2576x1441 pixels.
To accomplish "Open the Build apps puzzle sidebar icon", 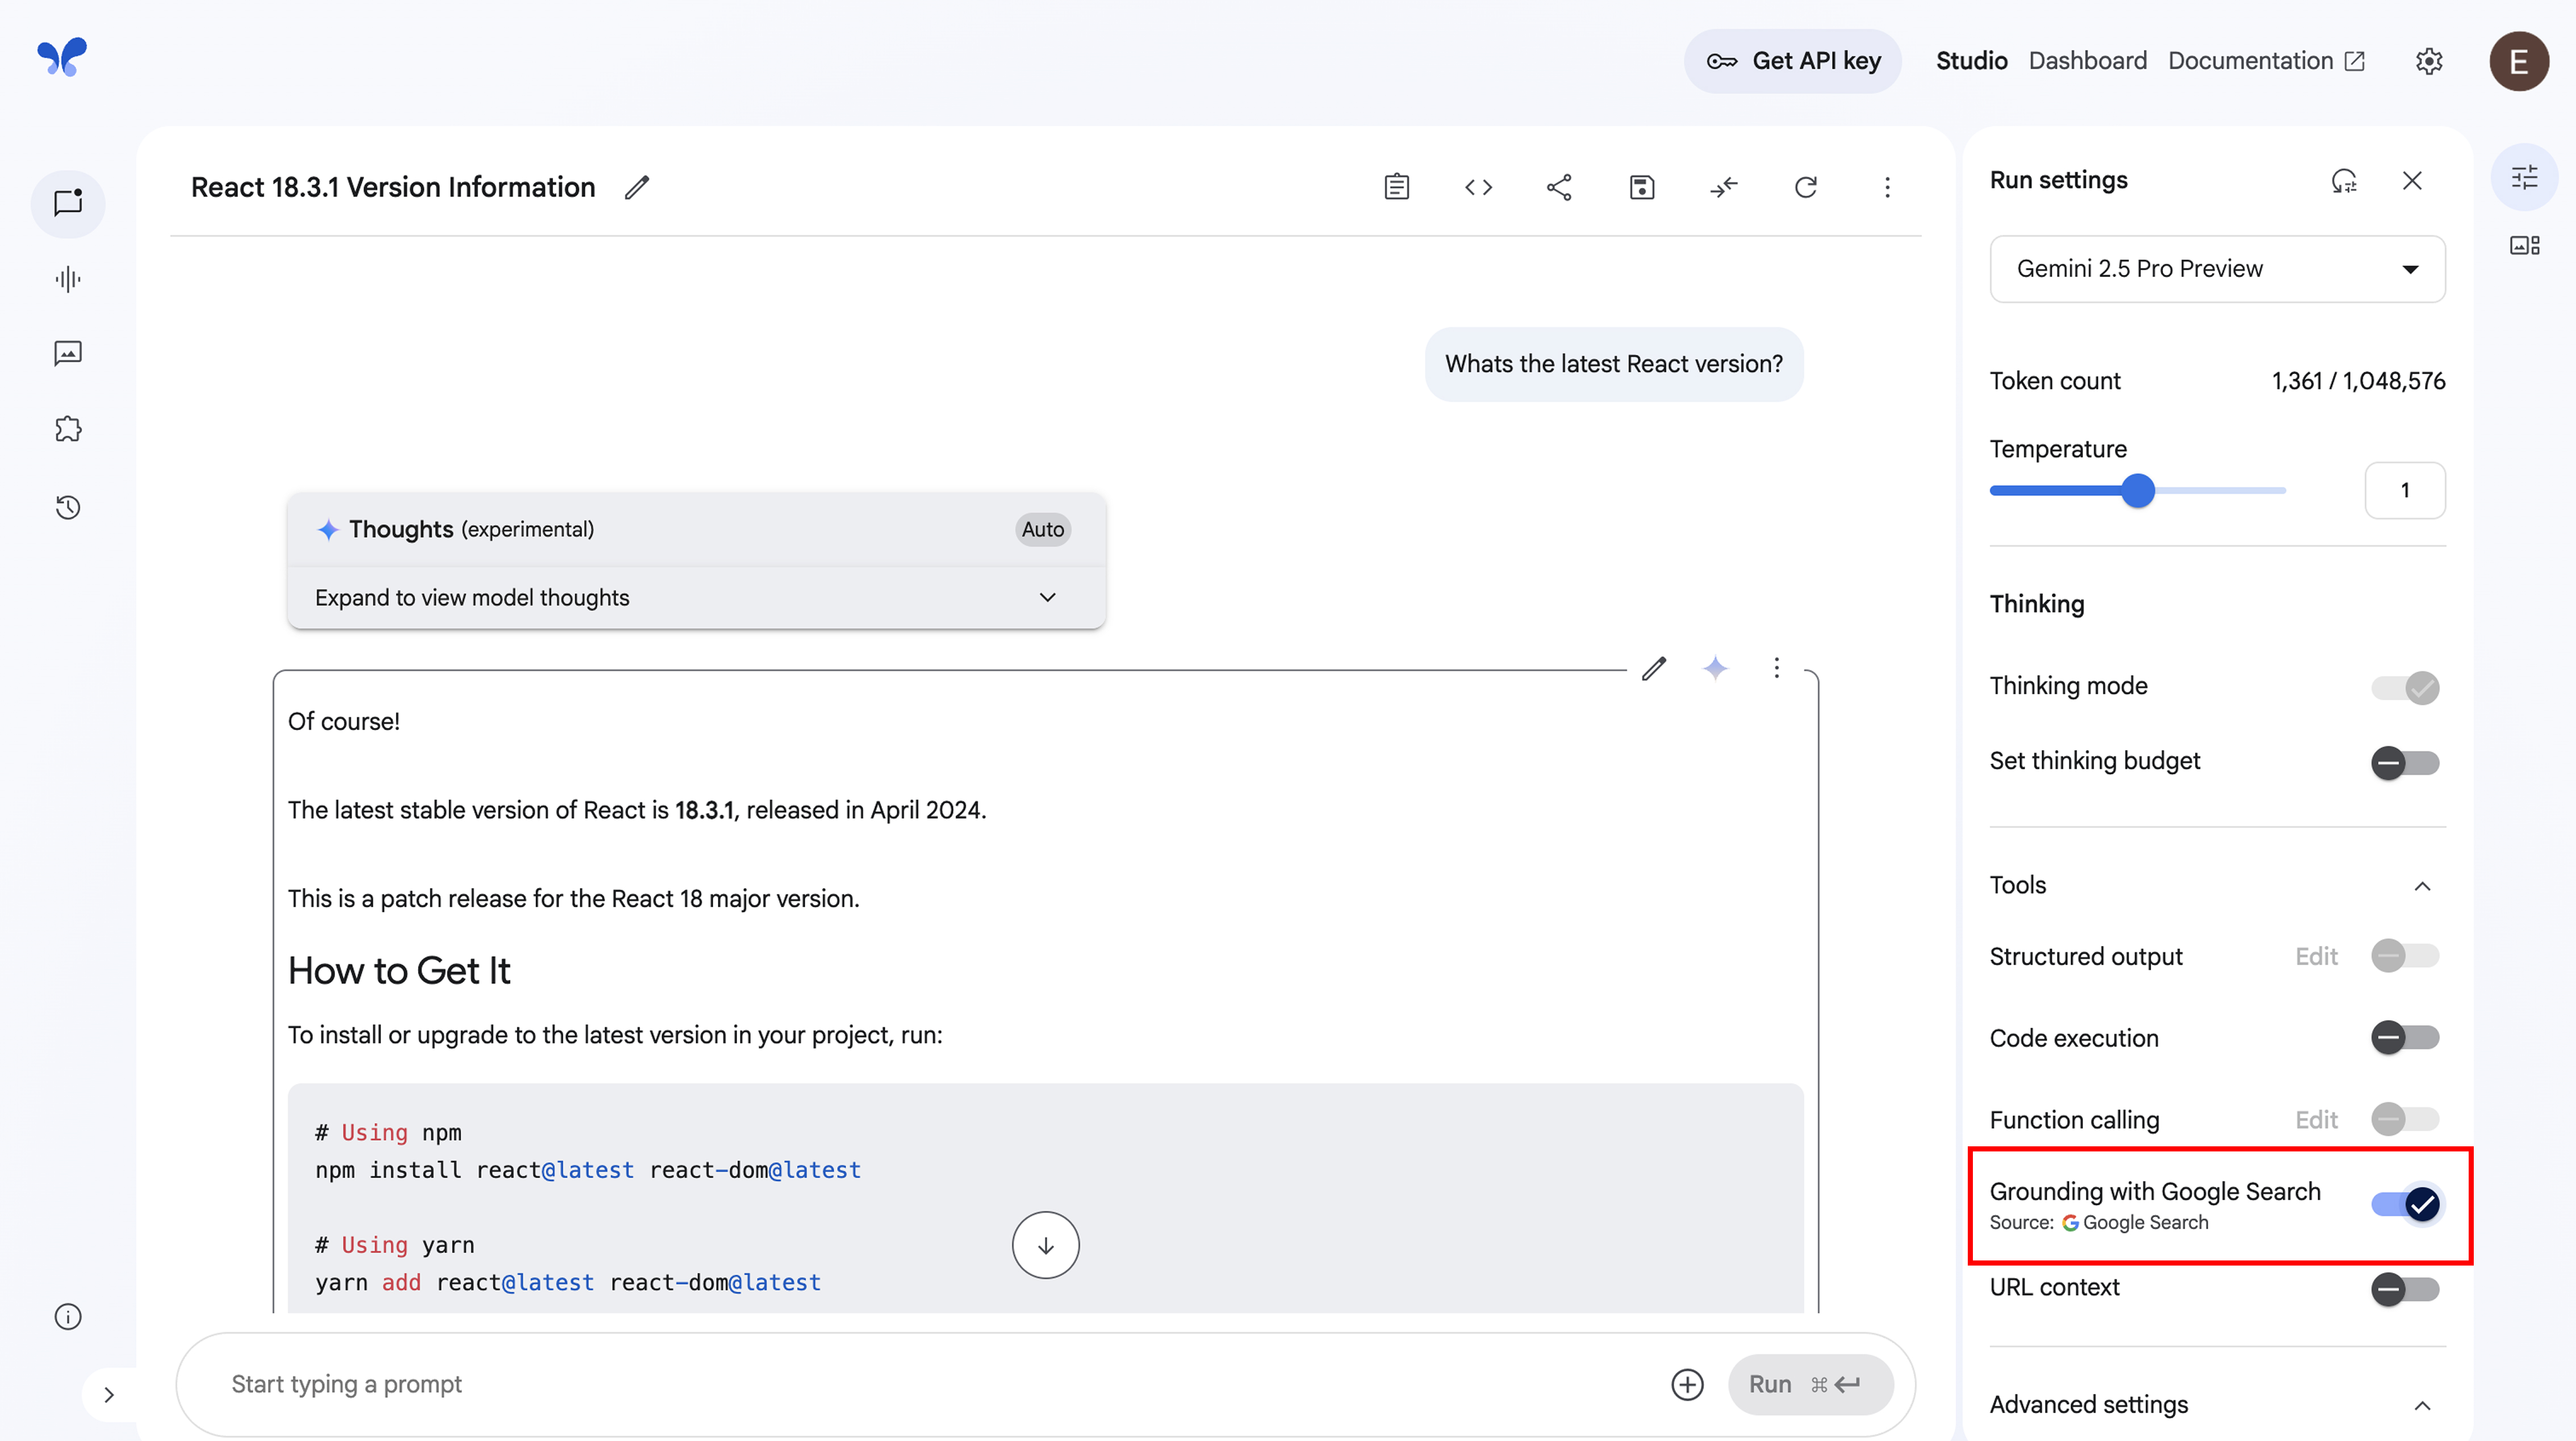I will click(68, 429).
